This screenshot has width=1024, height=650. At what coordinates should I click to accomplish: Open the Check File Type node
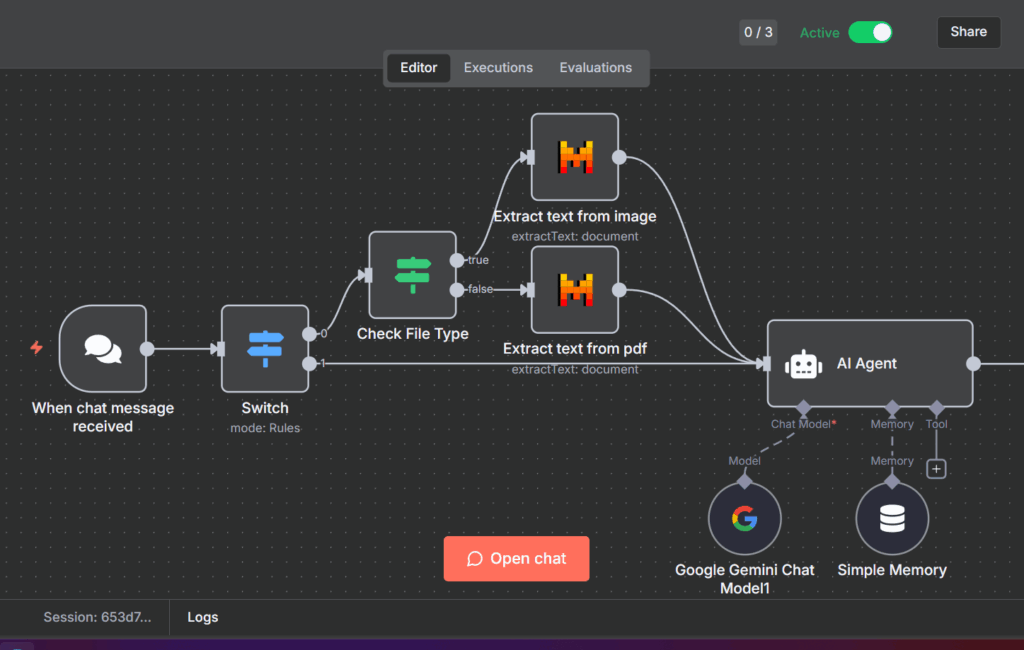tap(412, 274)
